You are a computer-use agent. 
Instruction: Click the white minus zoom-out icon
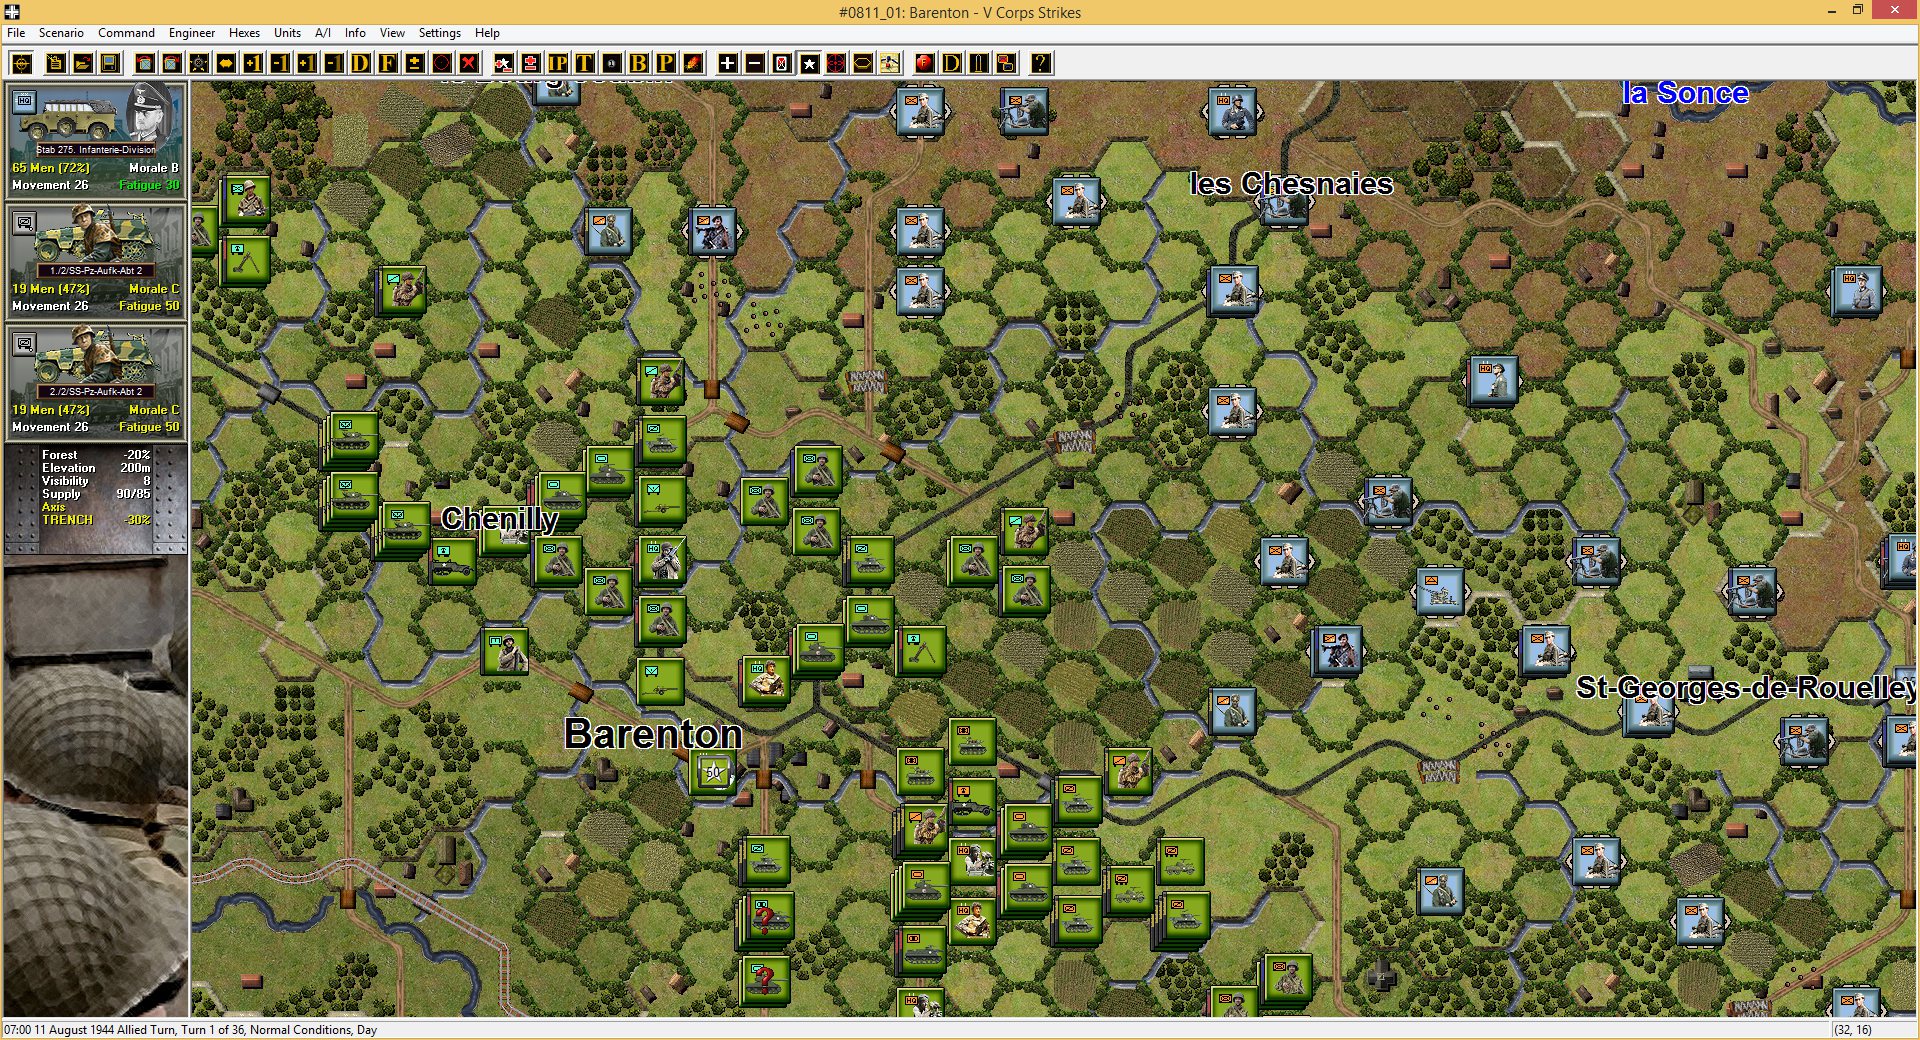[755, 63]
